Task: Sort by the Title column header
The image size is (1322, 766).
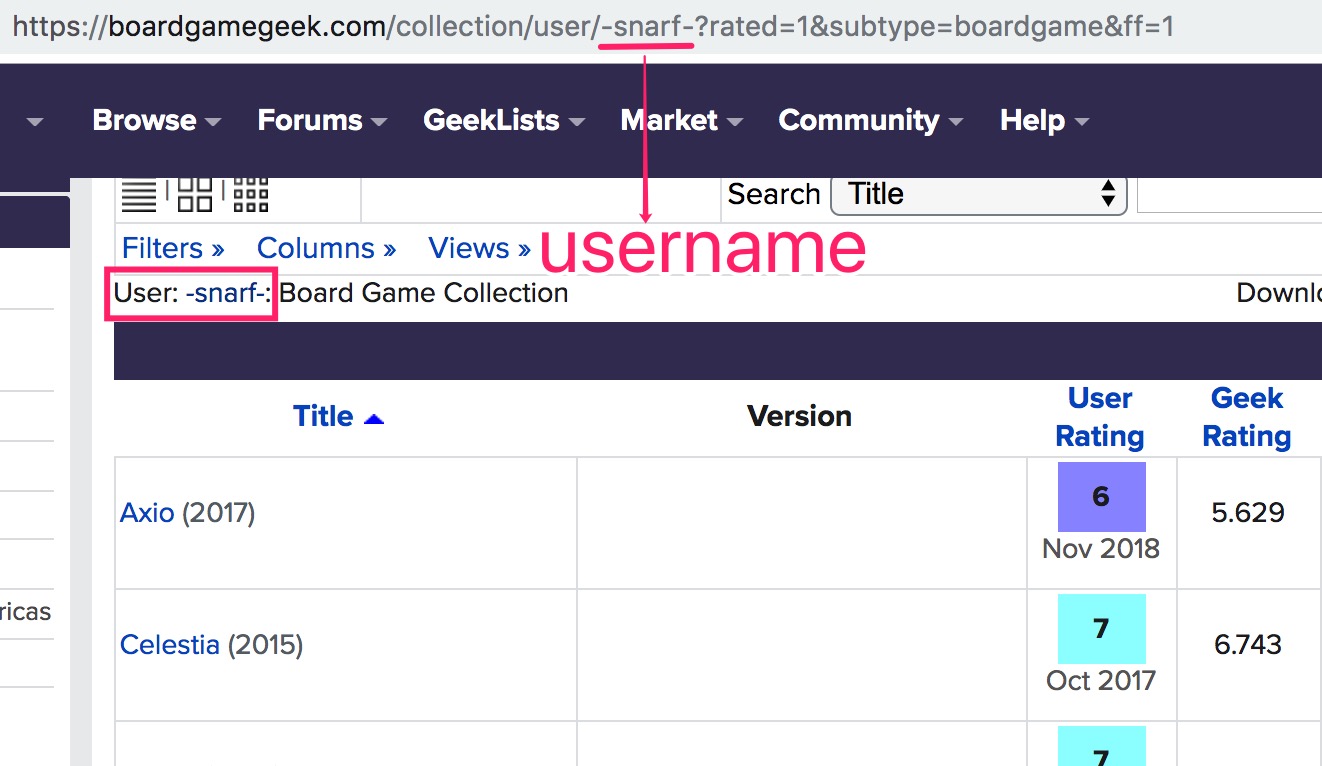Action: [x=323, y=416]
